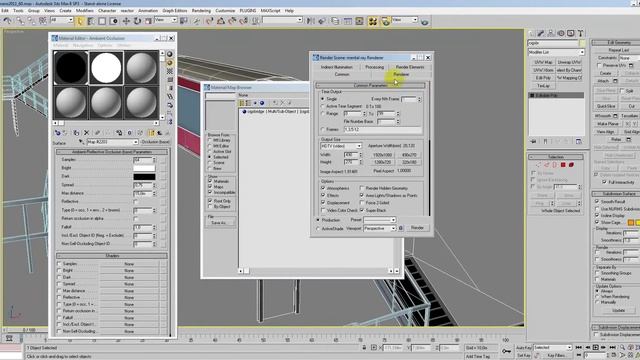Click Reset Map delete X icon in Material Editor
Viewport: 640px width, 360px height.
(x=86, y=133)
